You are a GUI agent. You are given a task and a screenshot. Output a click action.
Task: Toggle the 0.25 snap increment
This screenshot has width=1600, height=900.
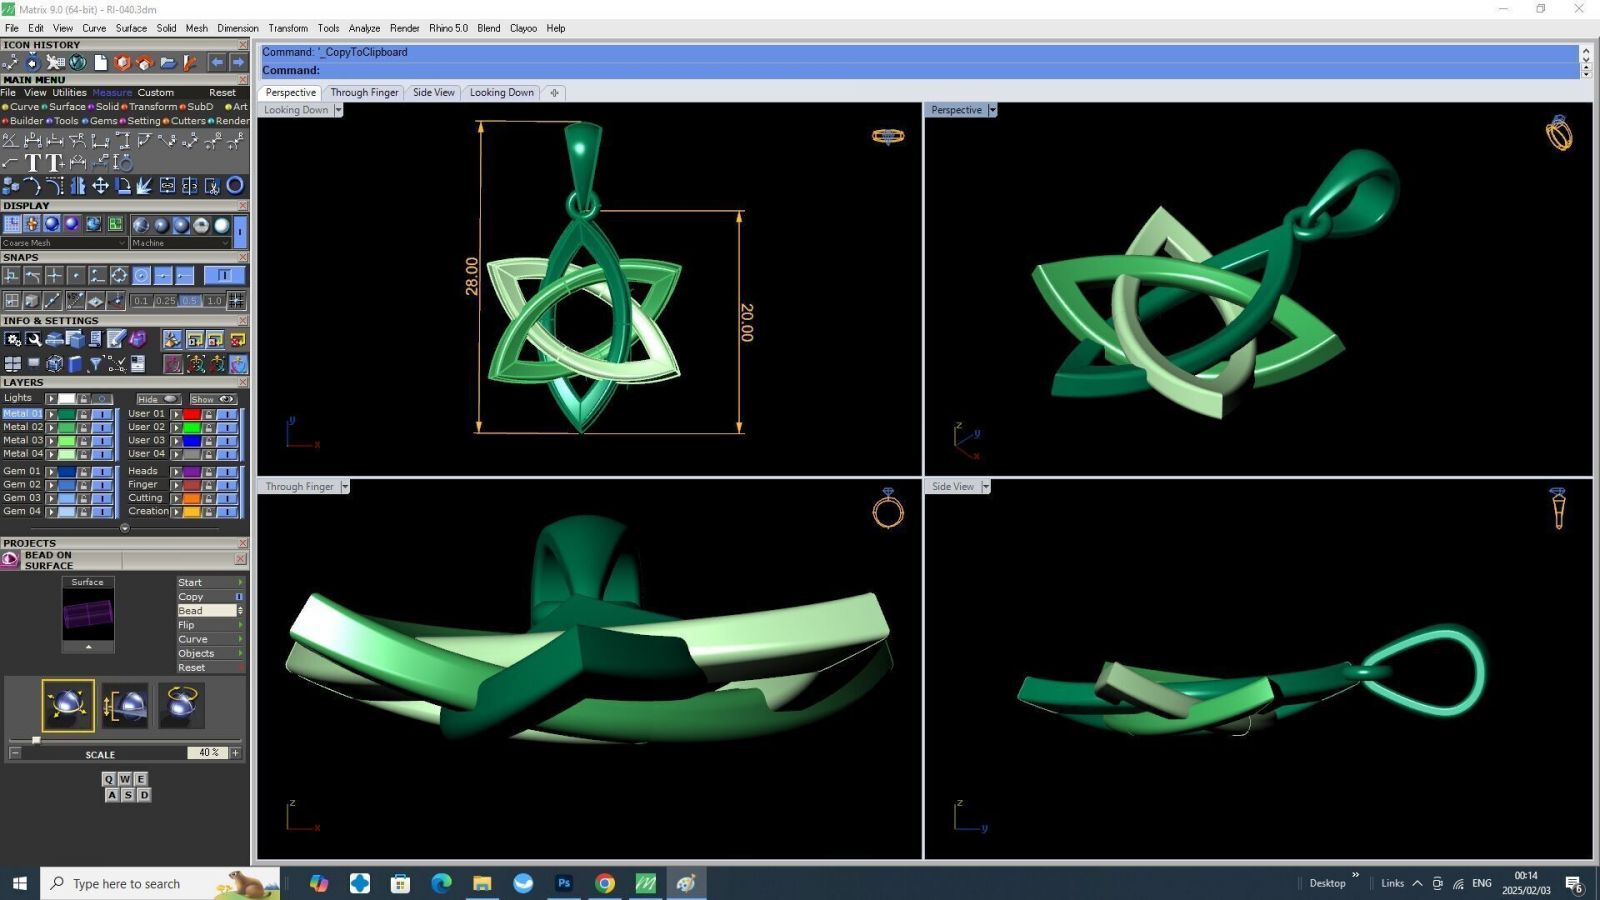pos(164,300)
